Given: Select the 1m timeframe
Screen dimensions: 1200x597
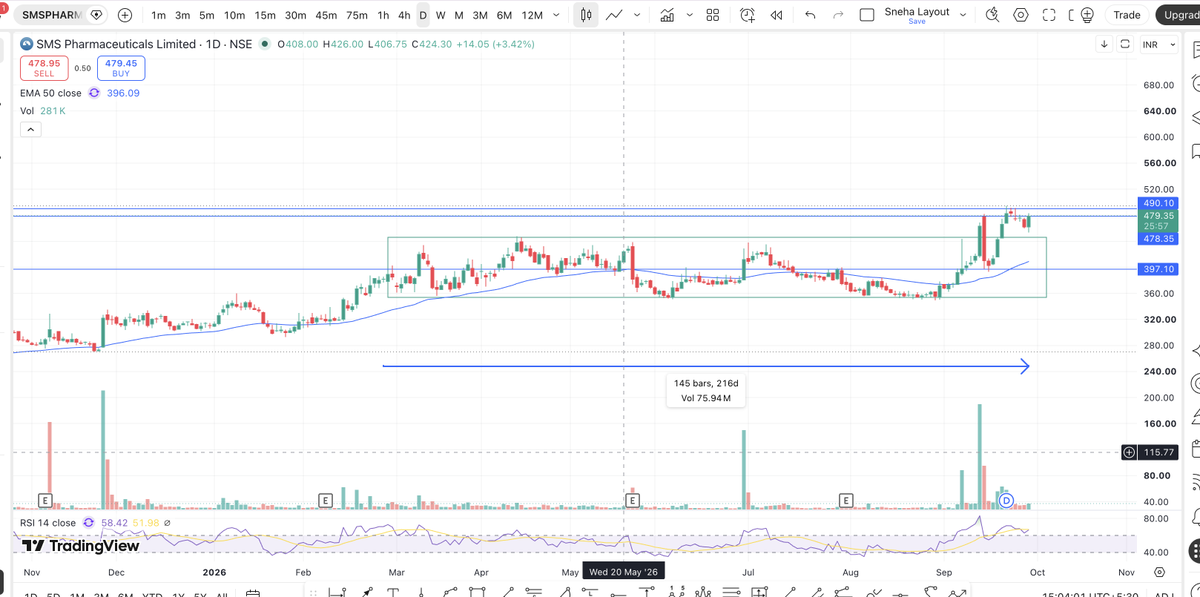Looking at the screenshot, I should click(x=158, y=15).
